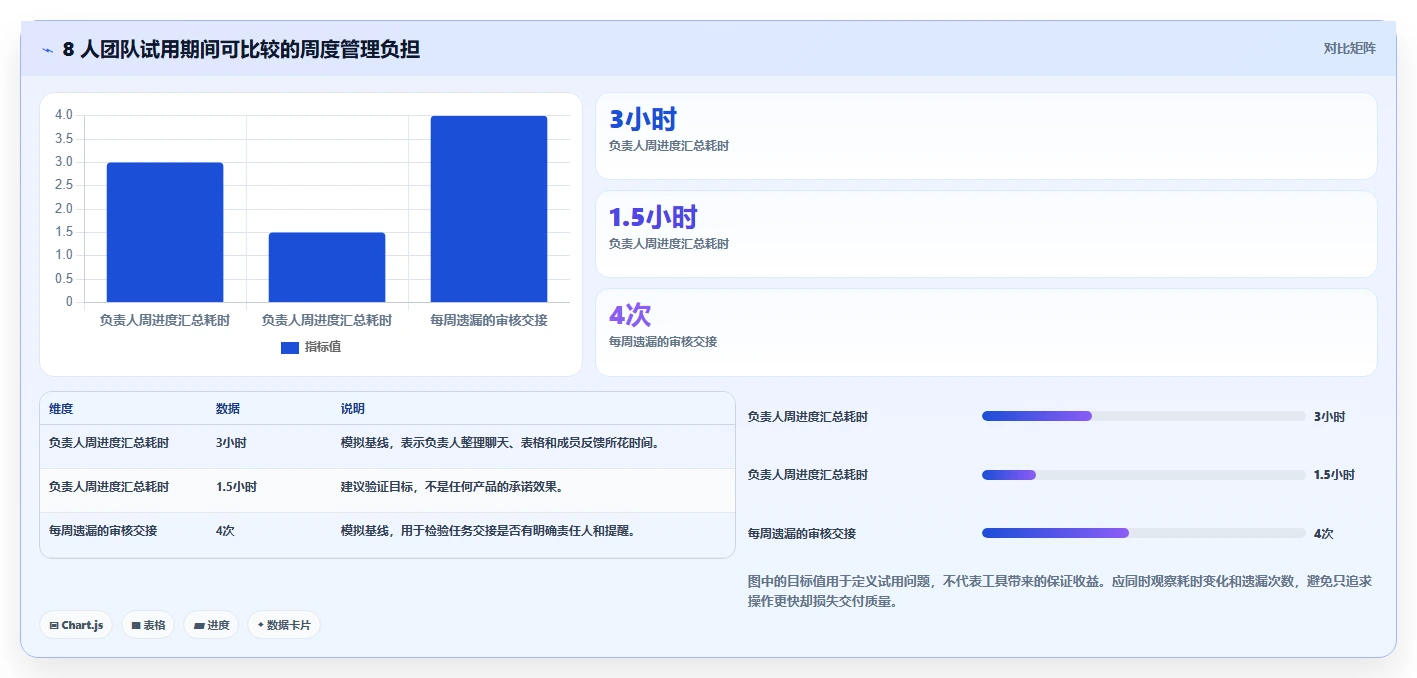Click the progress bar ending with 1.5小时

click(x=1144, y=475)
